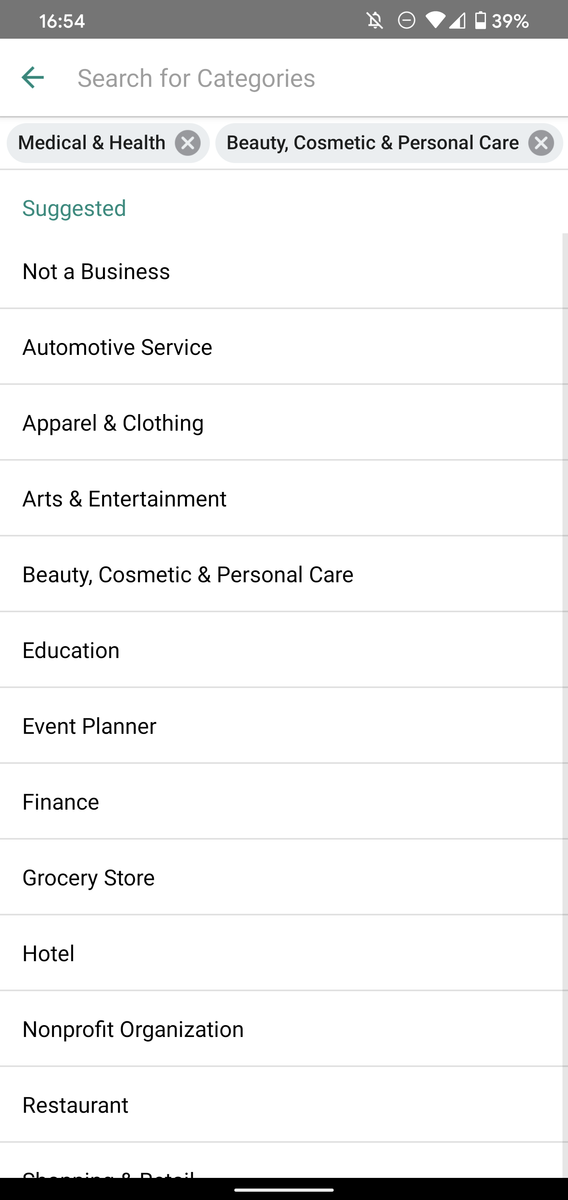The width and height of the screenshot is (568, 1200).
Task: Select Nonprofit Organization category
Action: click(x=284, y=1029)
